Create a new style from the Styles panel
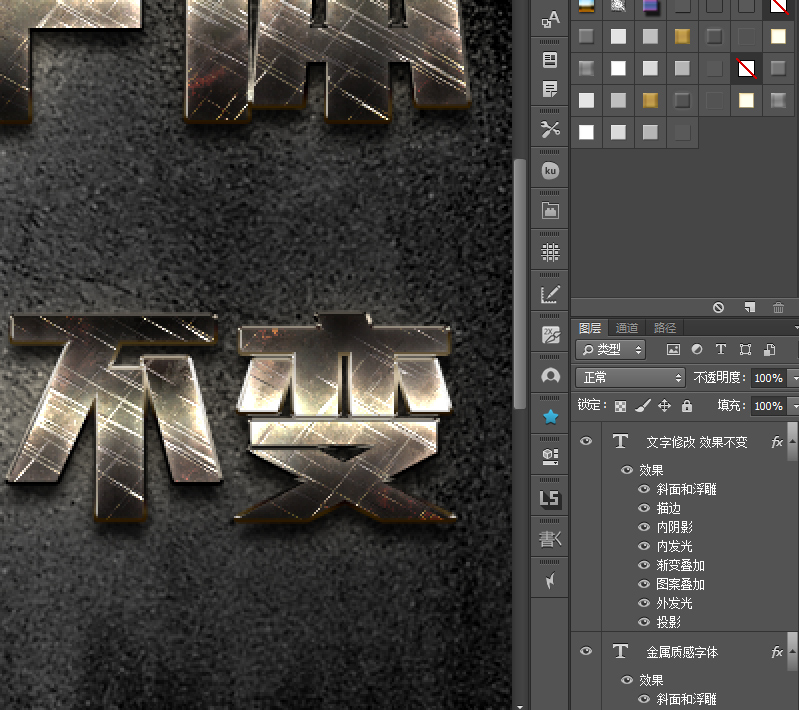799x710 pixels. coord(749,307)
